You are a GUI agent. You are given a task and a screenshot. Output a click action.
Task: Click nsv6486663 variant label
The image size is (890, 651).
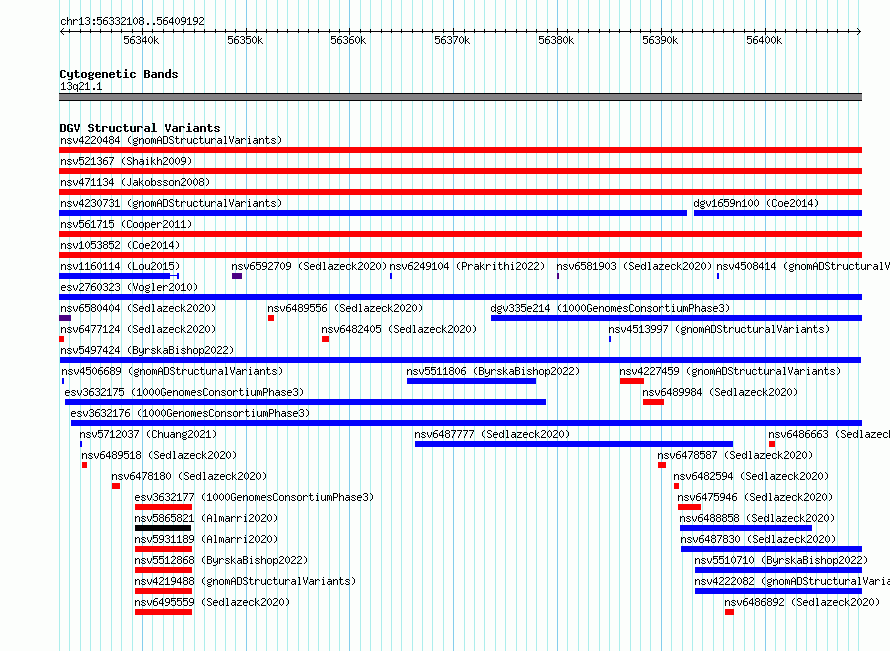pos(829,434)
